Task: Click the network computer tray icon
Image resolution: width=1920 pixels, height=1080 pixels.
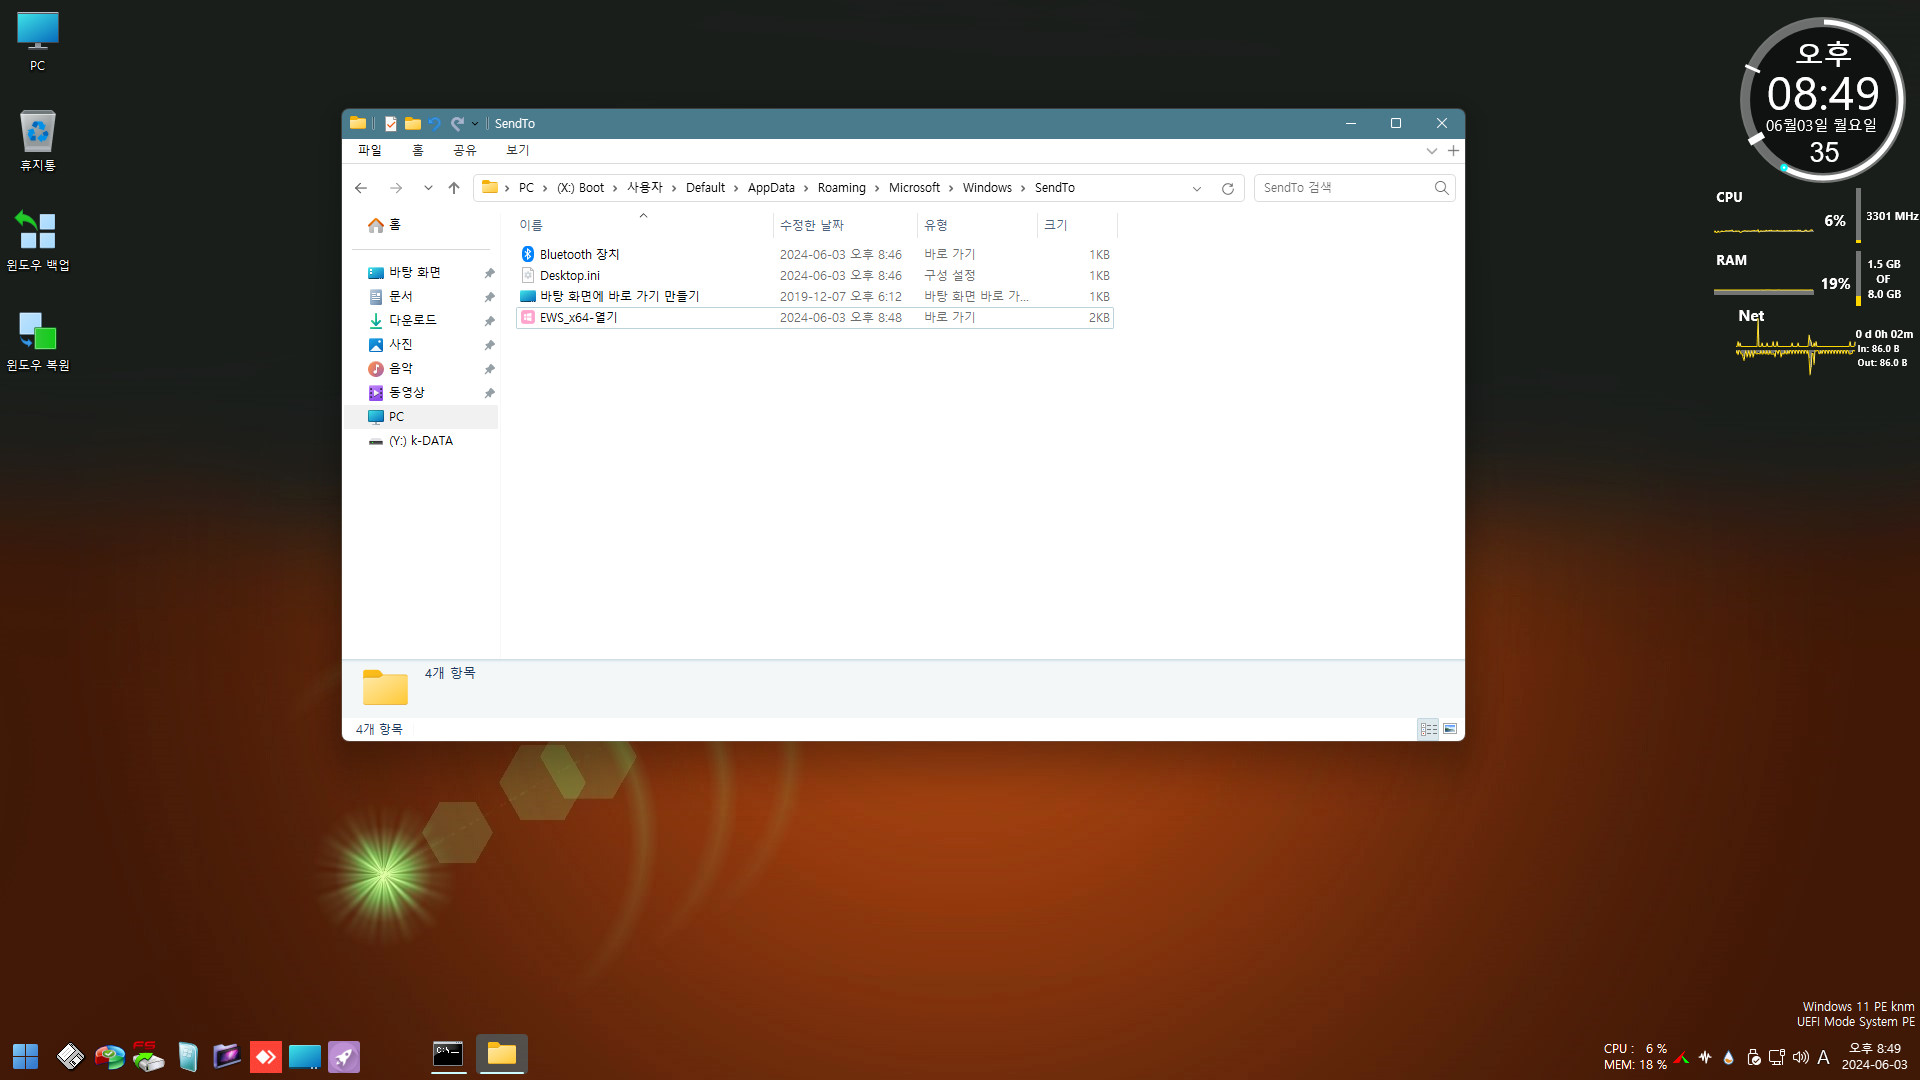Action: [x=1777, y=1057]
